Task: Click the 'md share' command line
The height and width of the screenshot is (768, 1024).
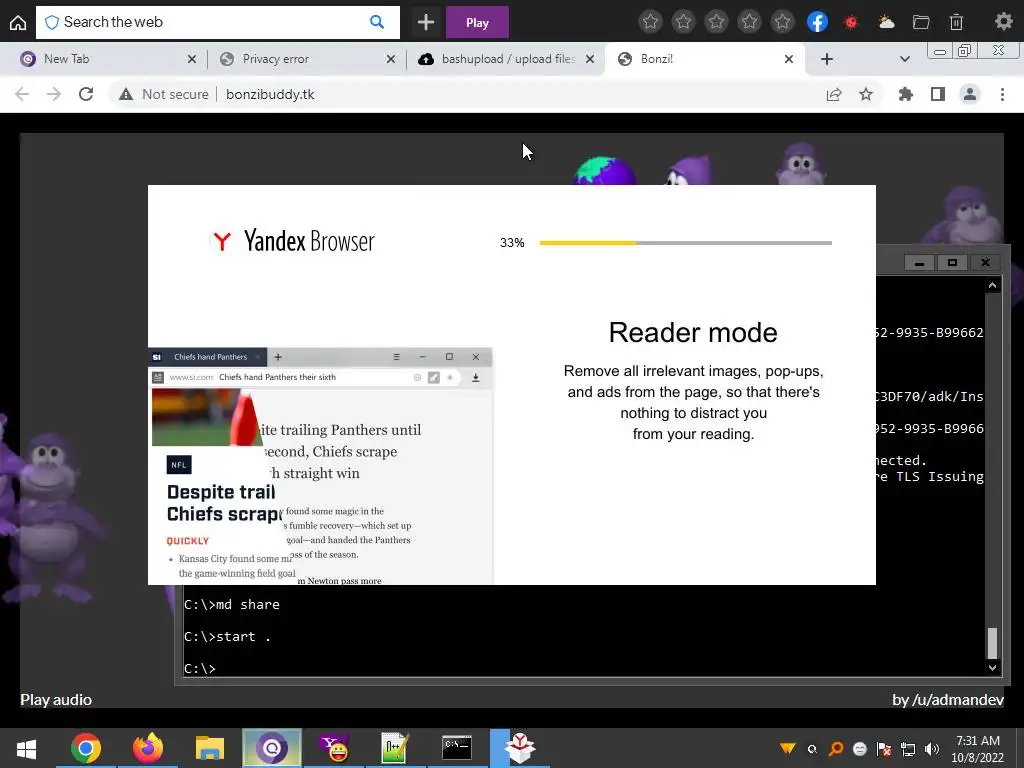Action: click(232, 605)
